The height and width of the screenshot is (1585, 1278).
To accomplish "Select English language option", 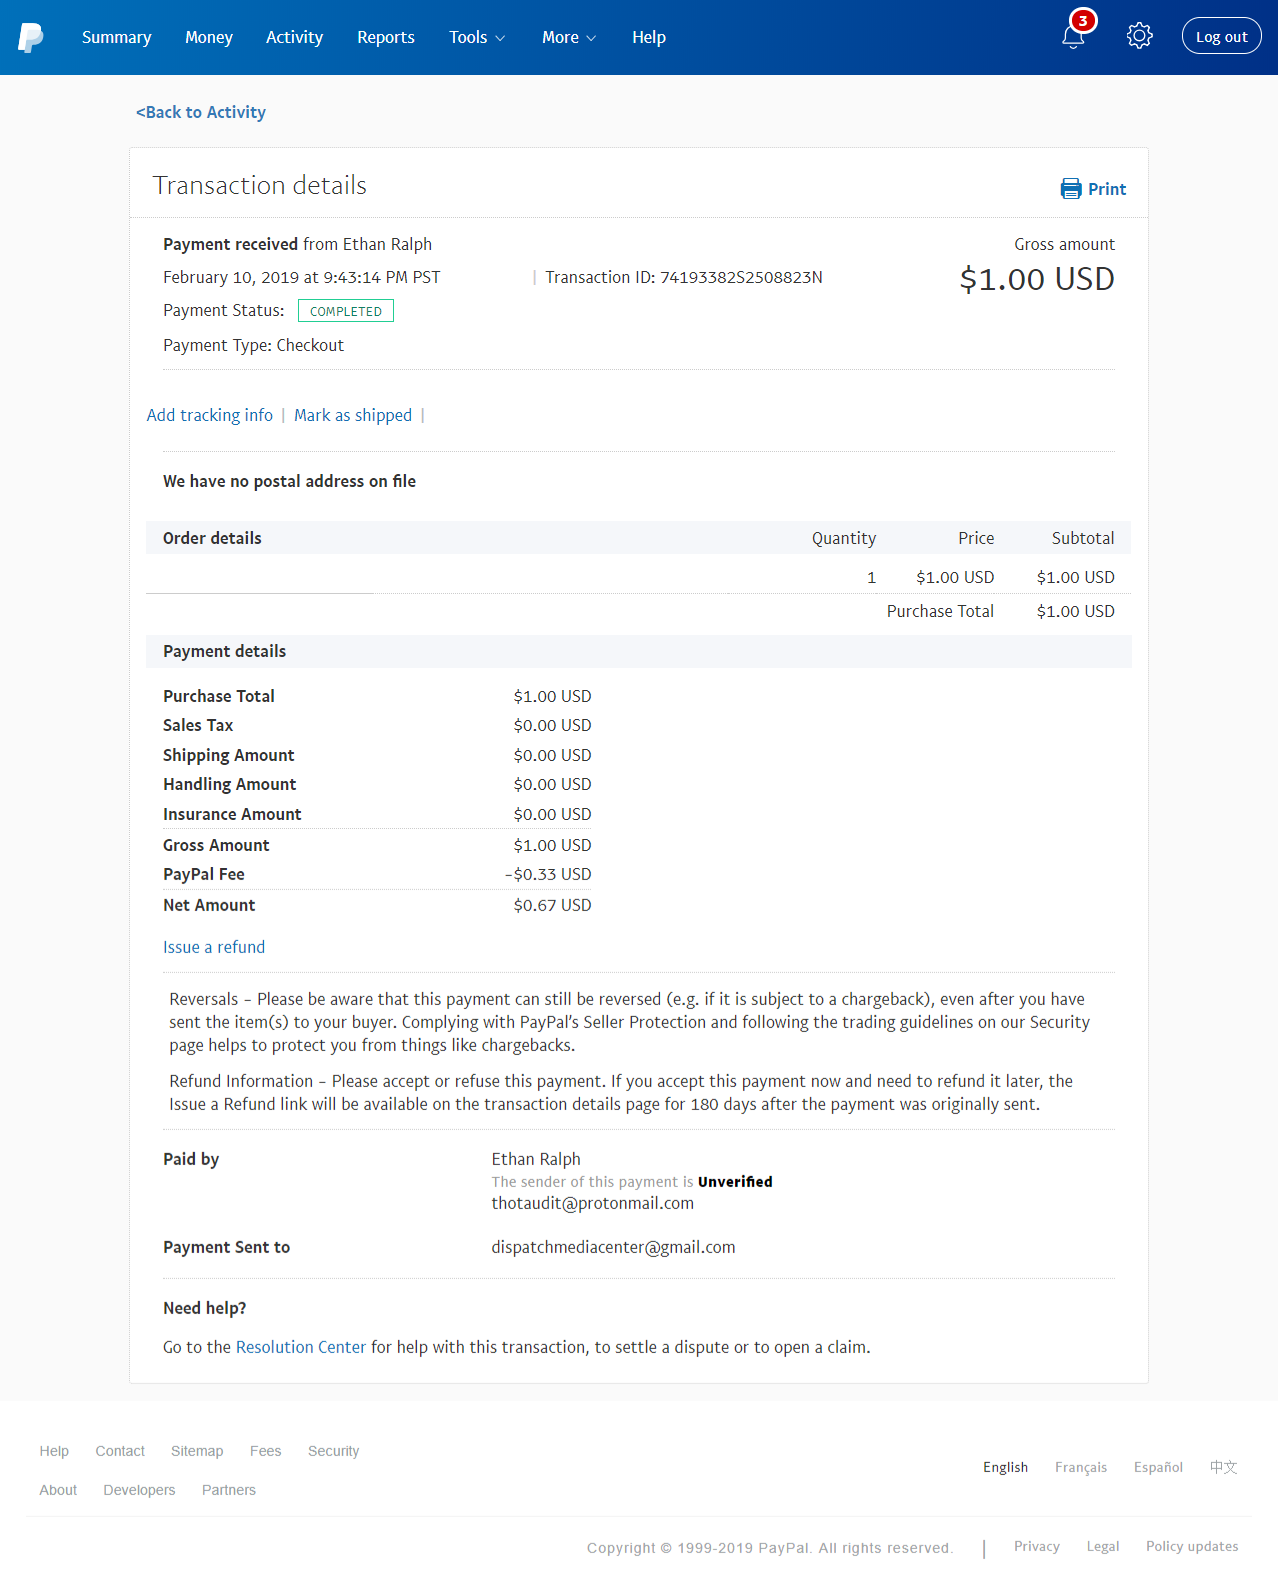I will pos(1005,1467).
